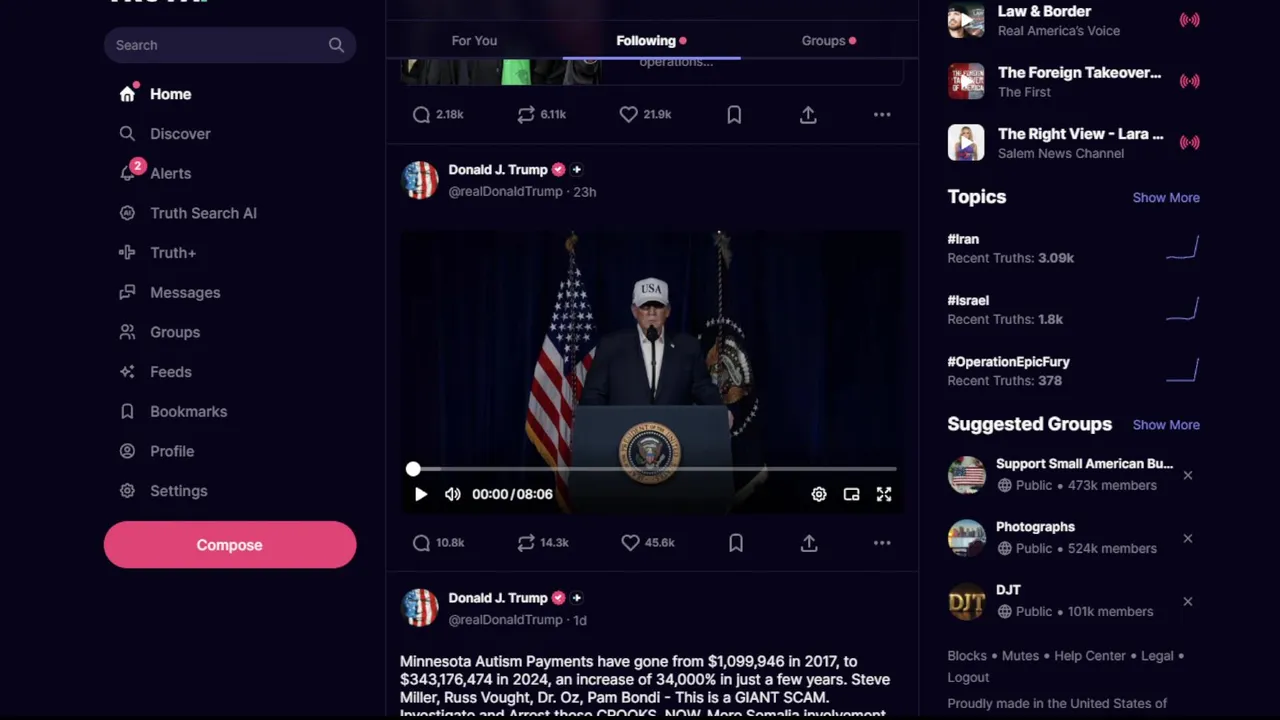The height and width of the screenshot is (720, 1280).
Task: Open Feeds in sidebar
Action: 155,372
